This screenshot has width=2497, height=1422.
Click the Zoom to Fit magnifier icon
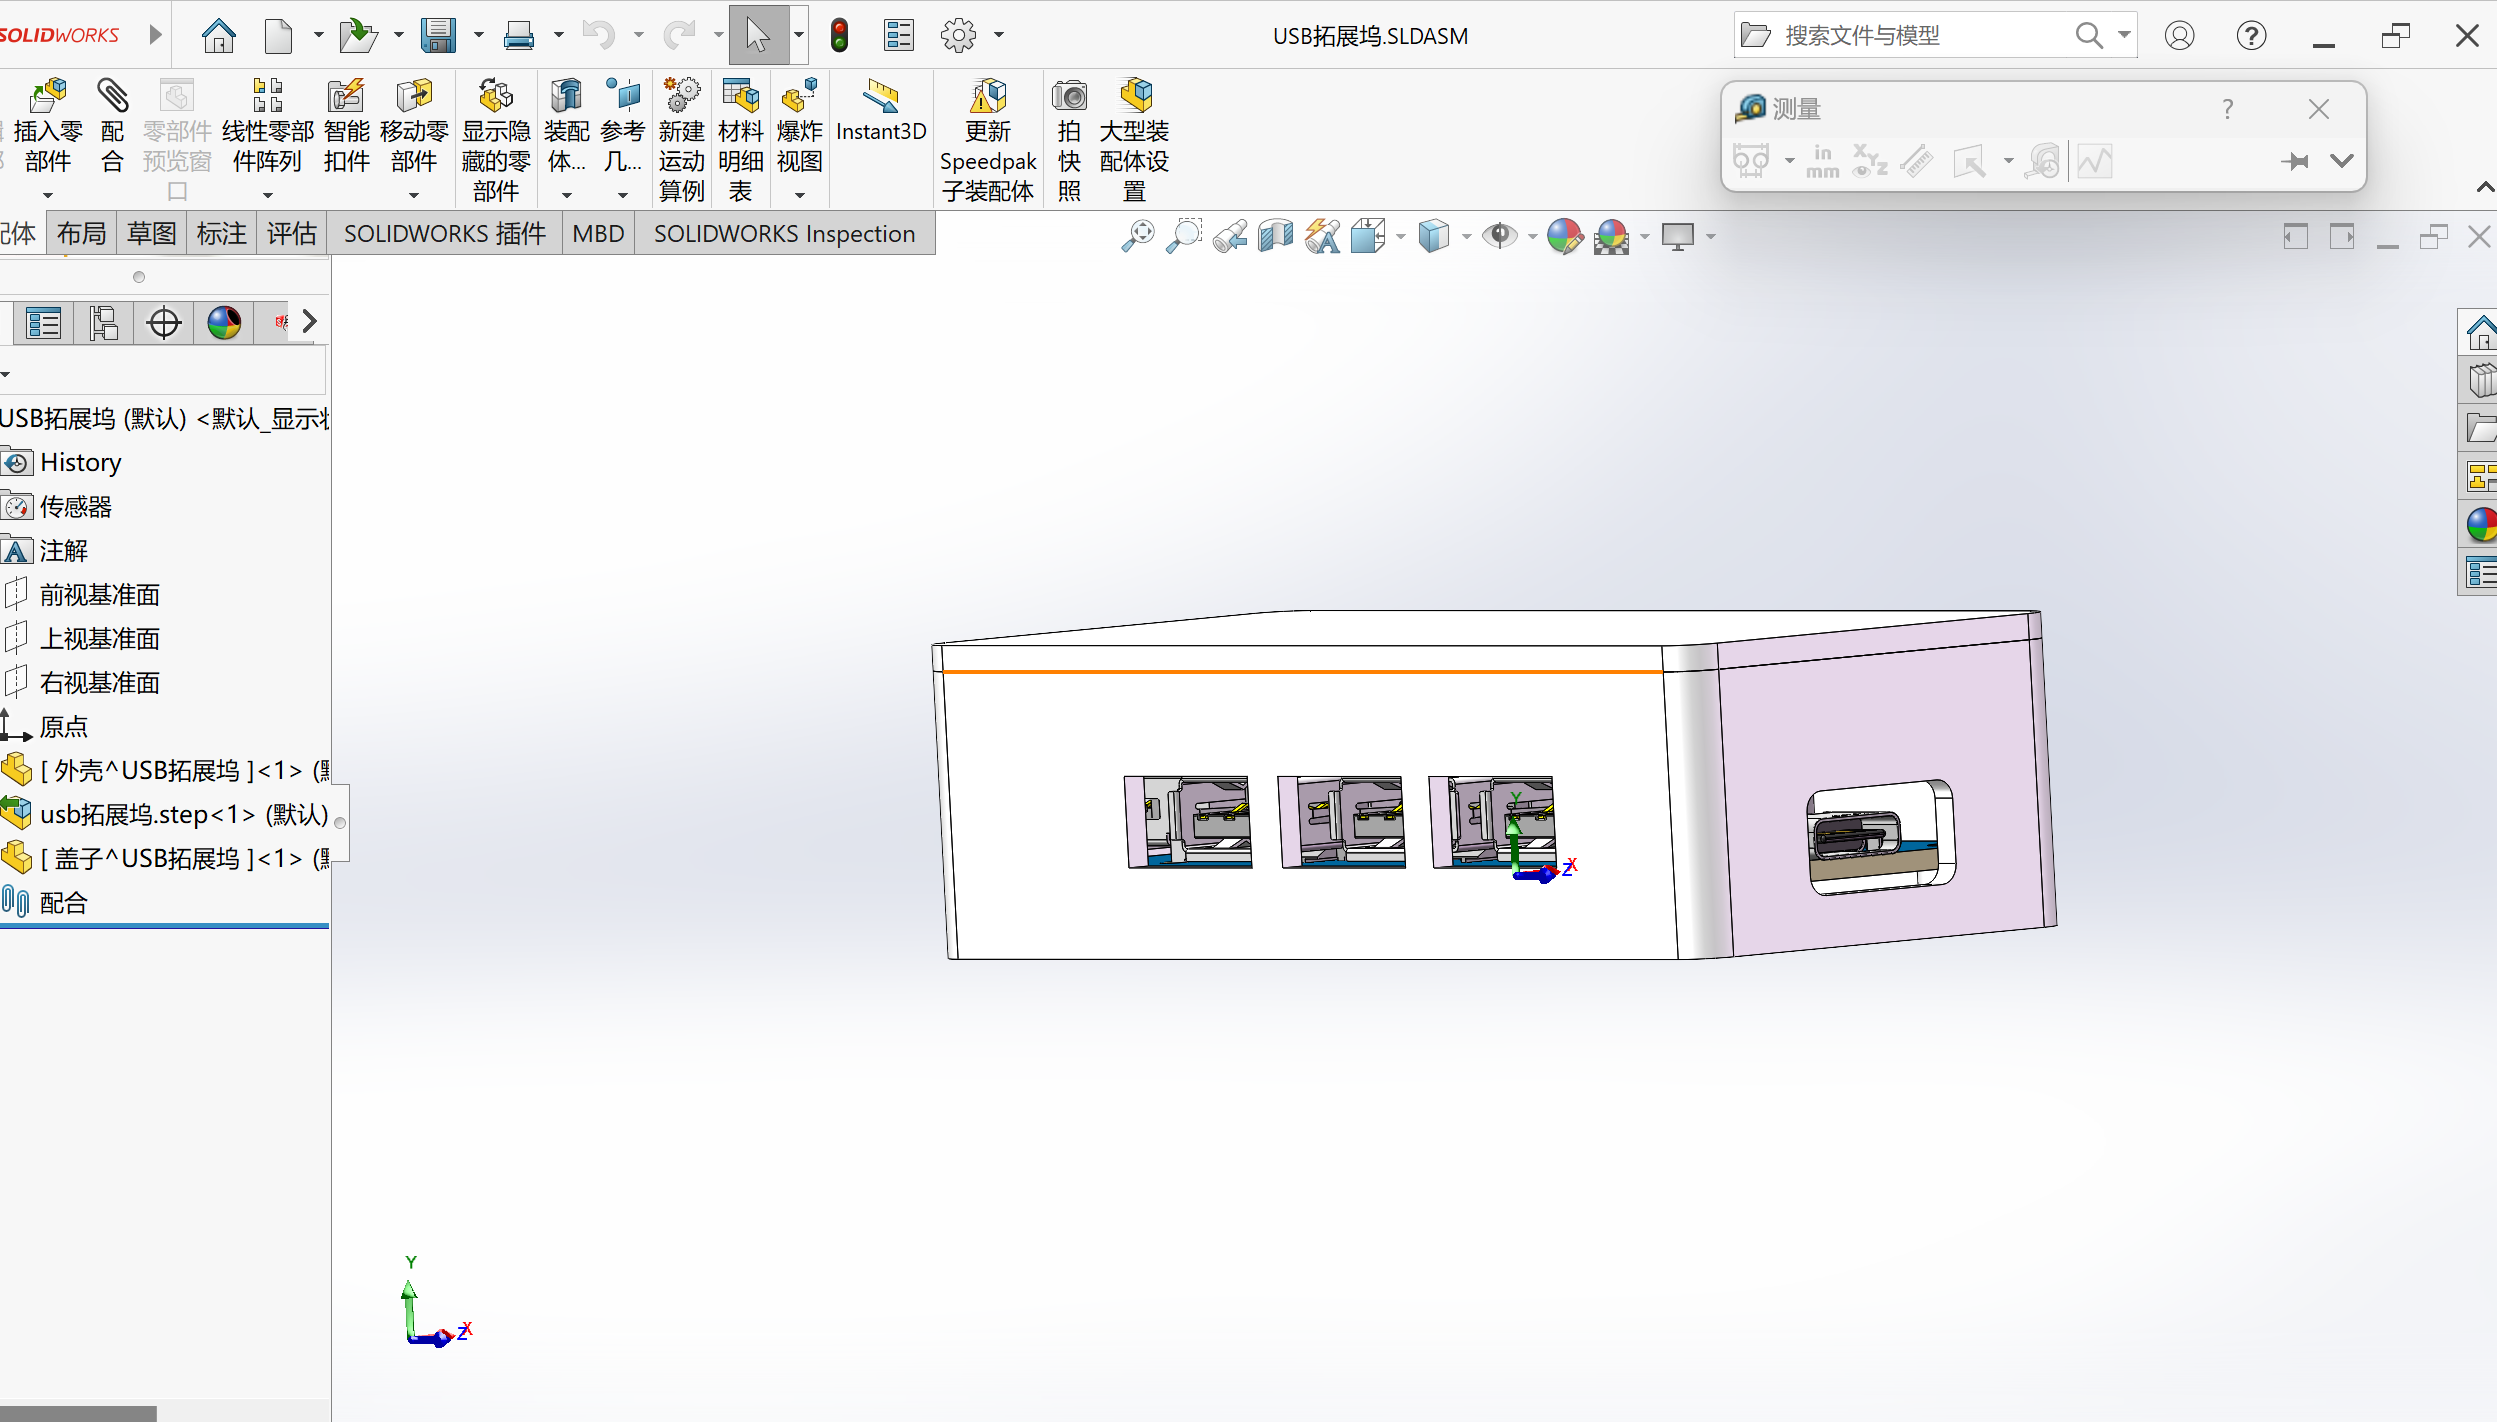click(1138, 237)
